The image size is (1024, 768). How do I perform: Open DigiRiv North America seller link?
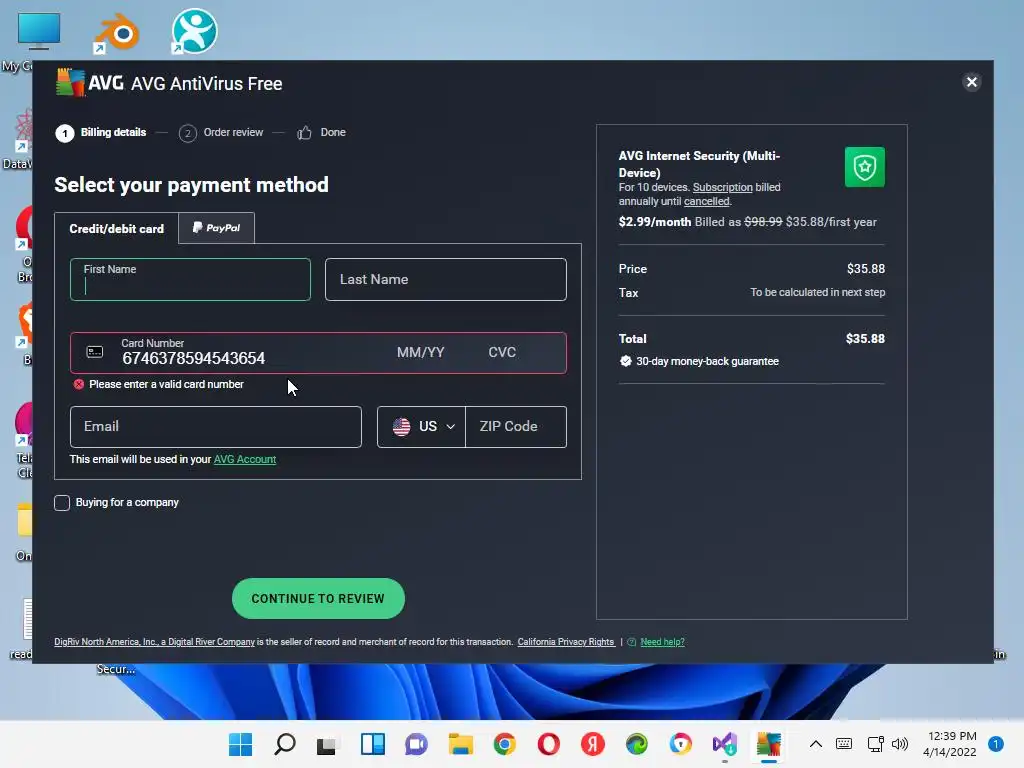[154, 642]
